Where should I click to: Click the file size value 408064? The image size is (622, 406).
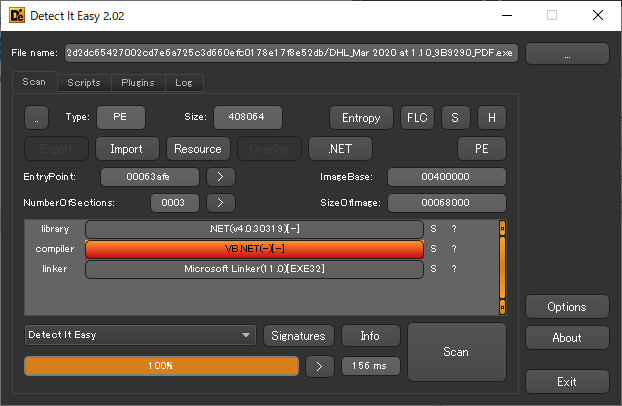248,117
